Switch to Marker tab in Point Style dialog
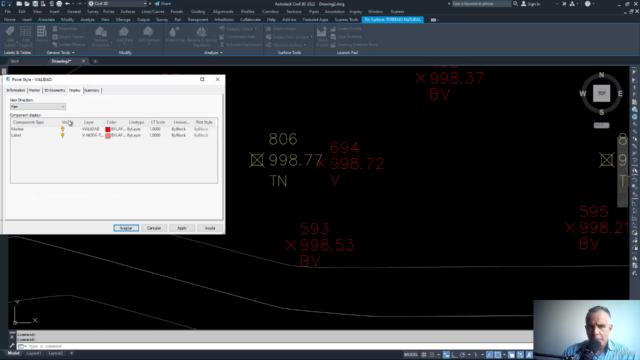The image size is (640, 360). [x=34, y=90]
